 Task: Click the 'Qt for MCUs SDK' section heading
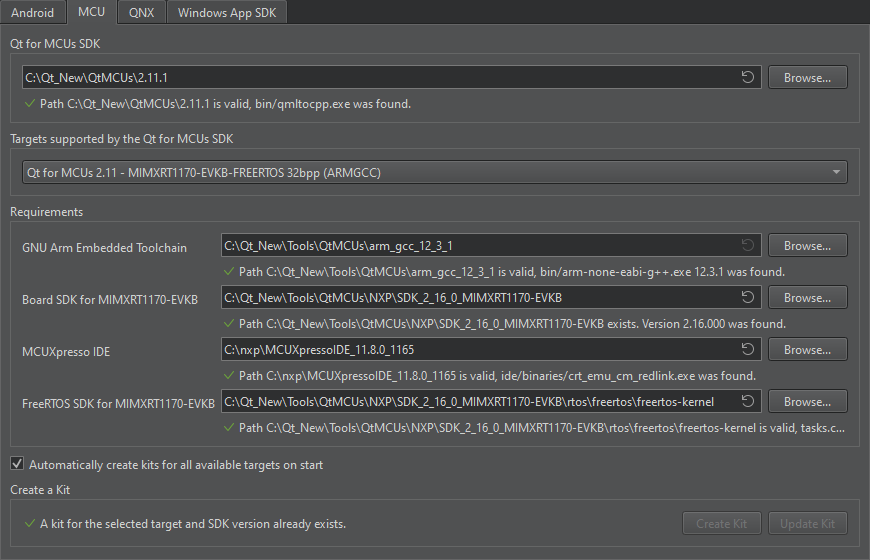pyautogui.click(x=55, y=43)
